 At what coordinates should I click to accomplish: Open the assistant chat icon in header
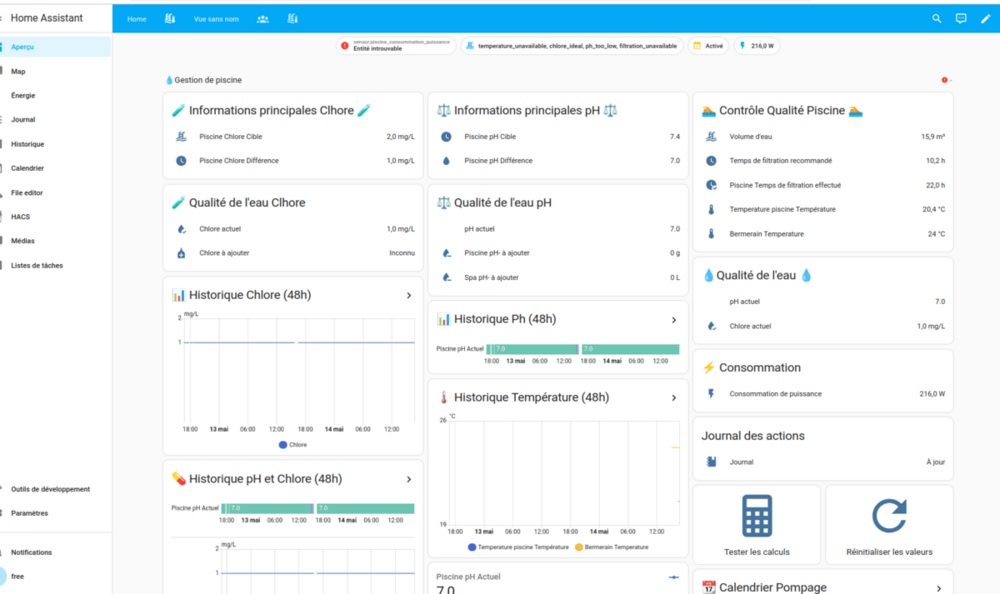(960, 19)
